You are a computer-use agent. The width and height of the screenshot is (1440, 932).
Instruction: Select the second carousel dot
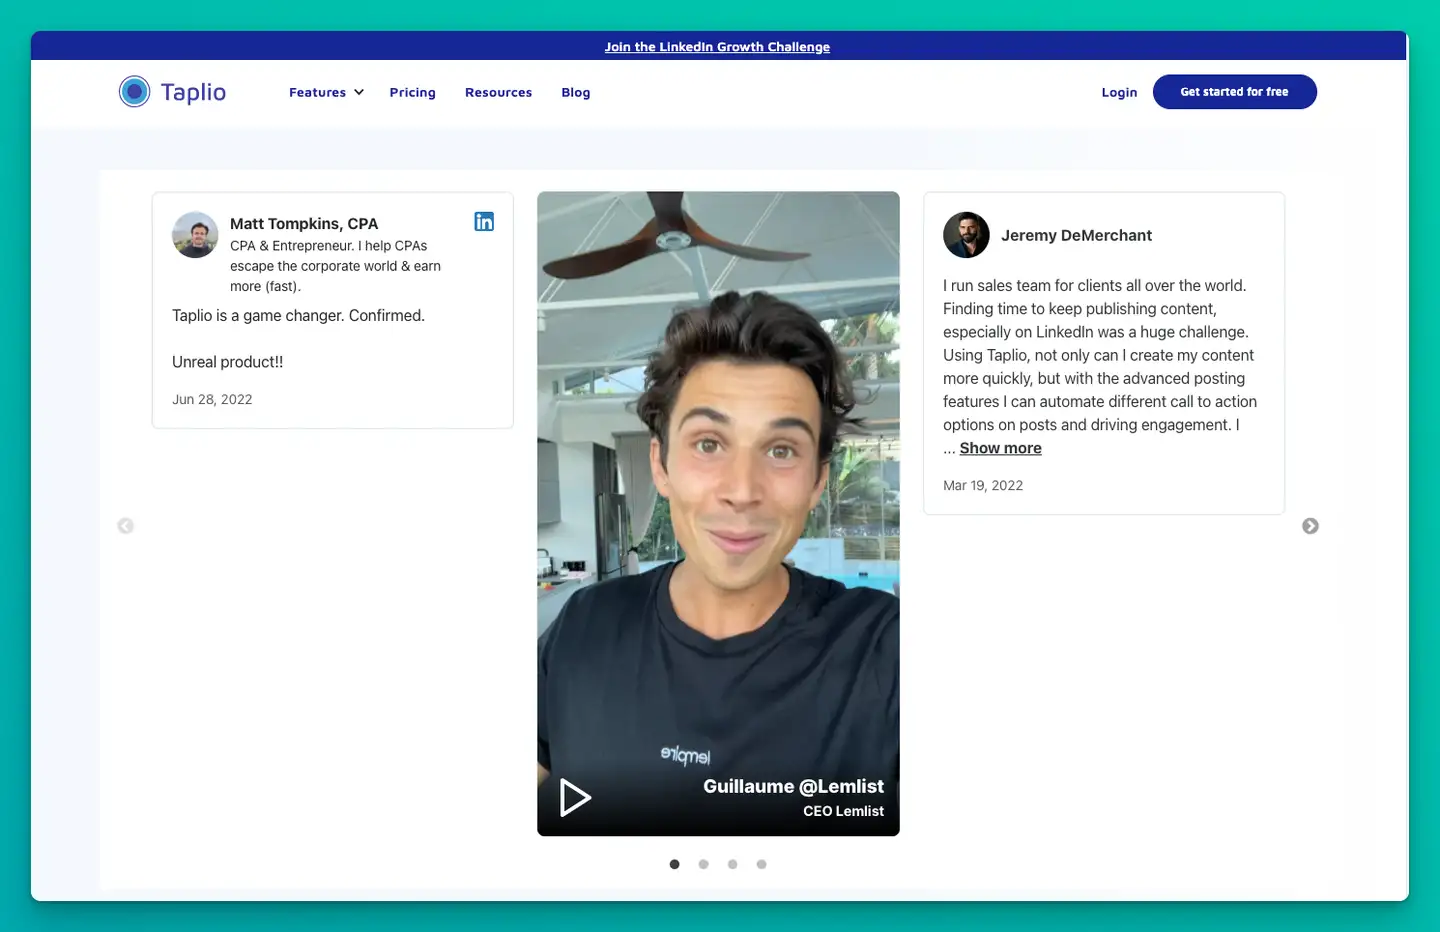point(704,864)
